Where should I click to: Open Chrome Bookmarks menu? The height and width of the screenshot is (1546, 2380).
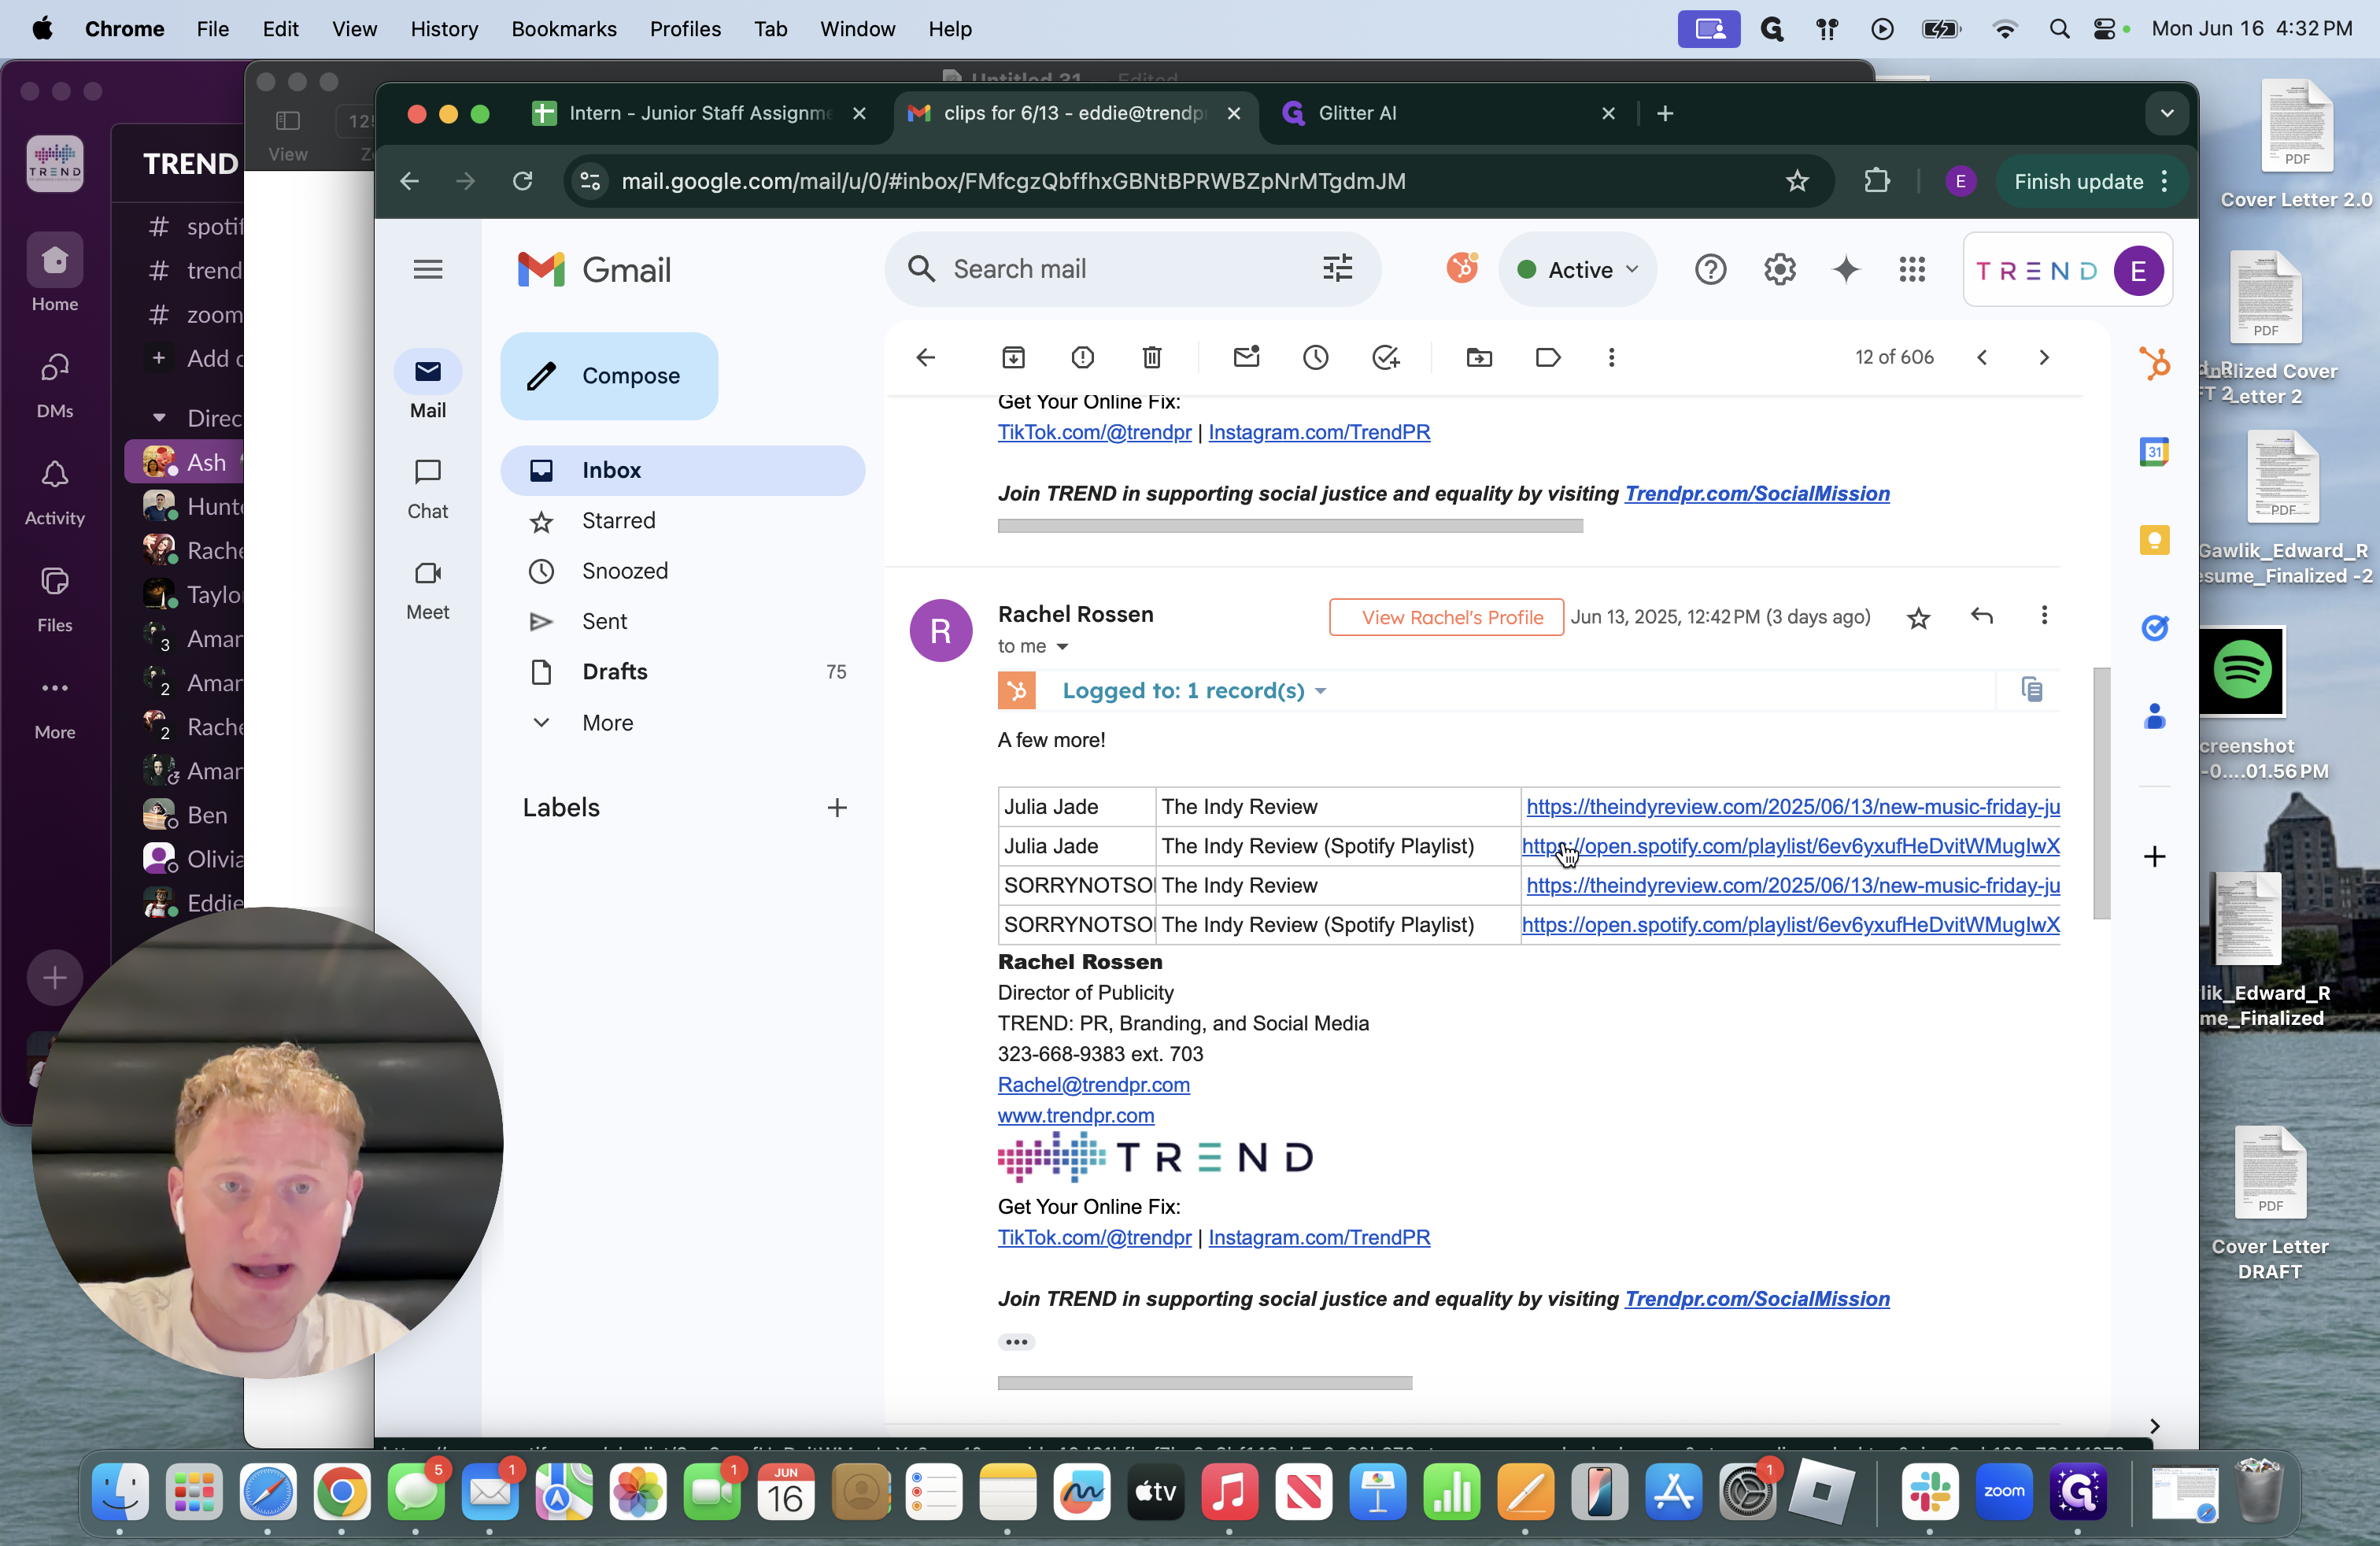(563, 29)
